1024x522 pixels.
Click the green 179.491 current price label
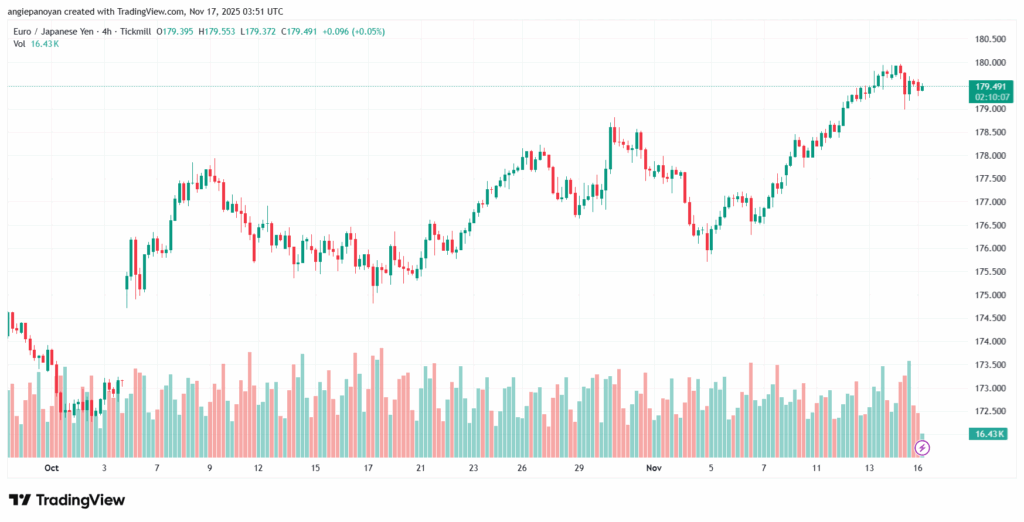pyautogui.click(x=990, y=87)
